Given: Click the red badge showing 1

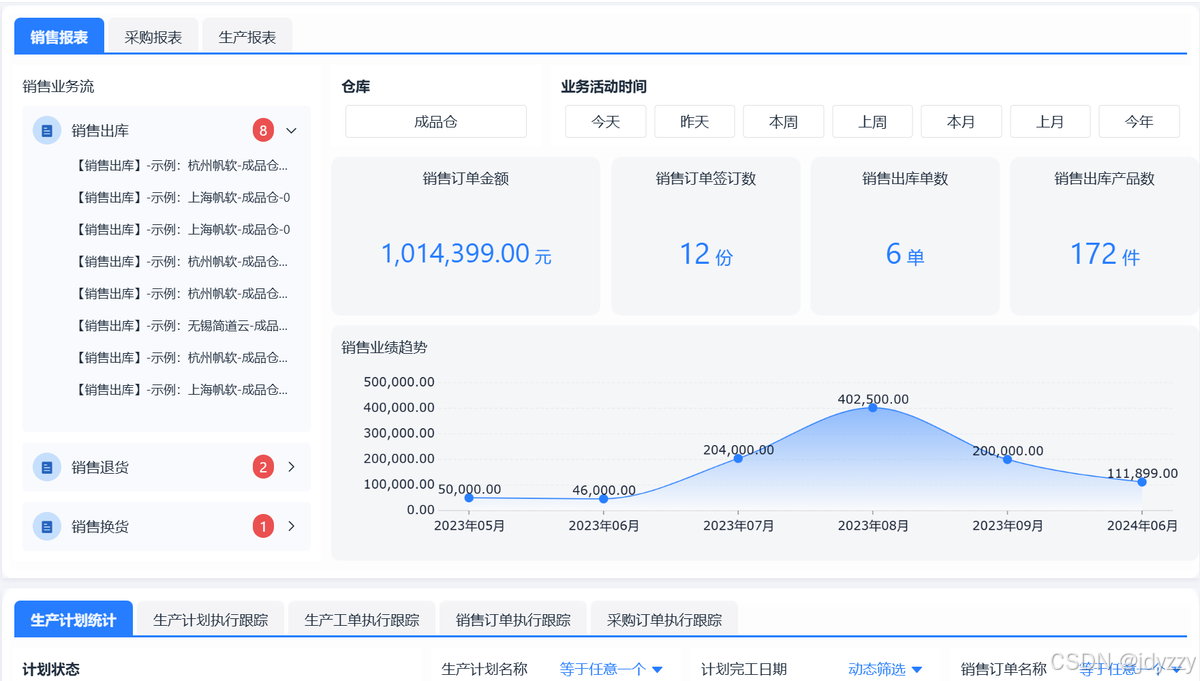Looking at the screenshot, I should tap(263, 526).
